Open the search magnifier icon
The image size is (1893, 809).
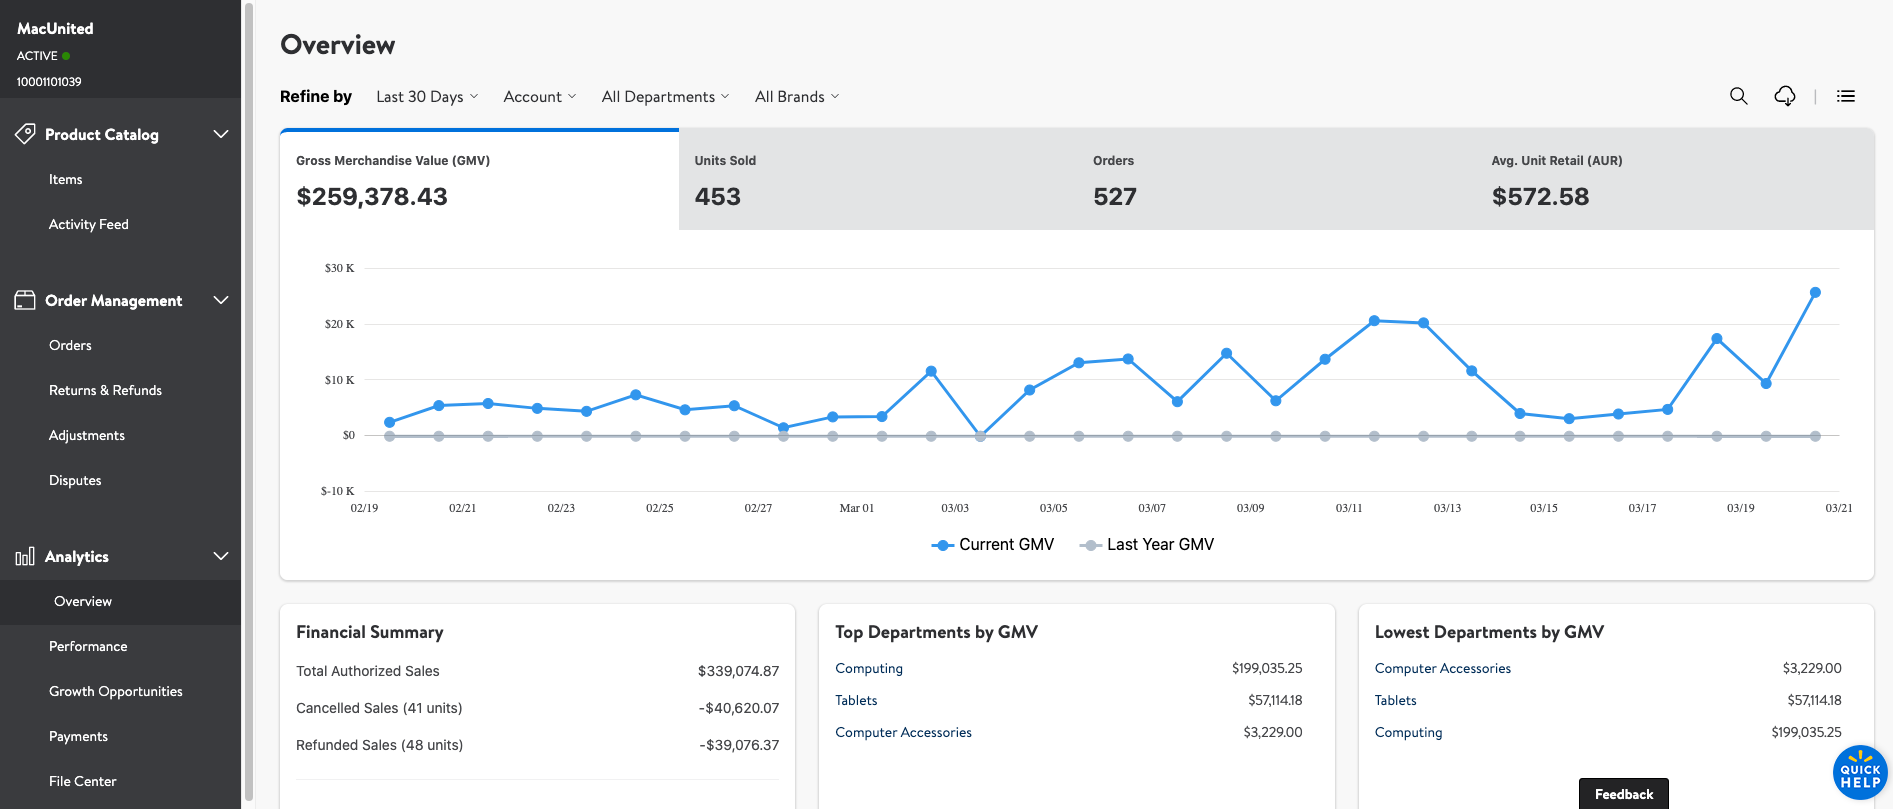click(x=1739, y=96)
